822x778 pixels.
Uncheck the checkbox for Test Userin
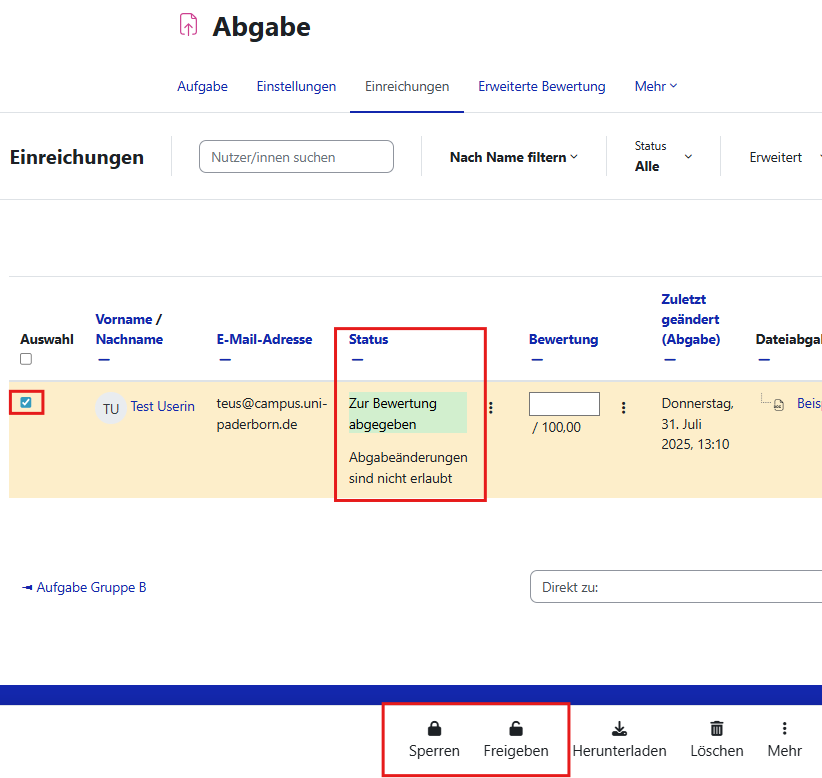click(x=26, y=403)
